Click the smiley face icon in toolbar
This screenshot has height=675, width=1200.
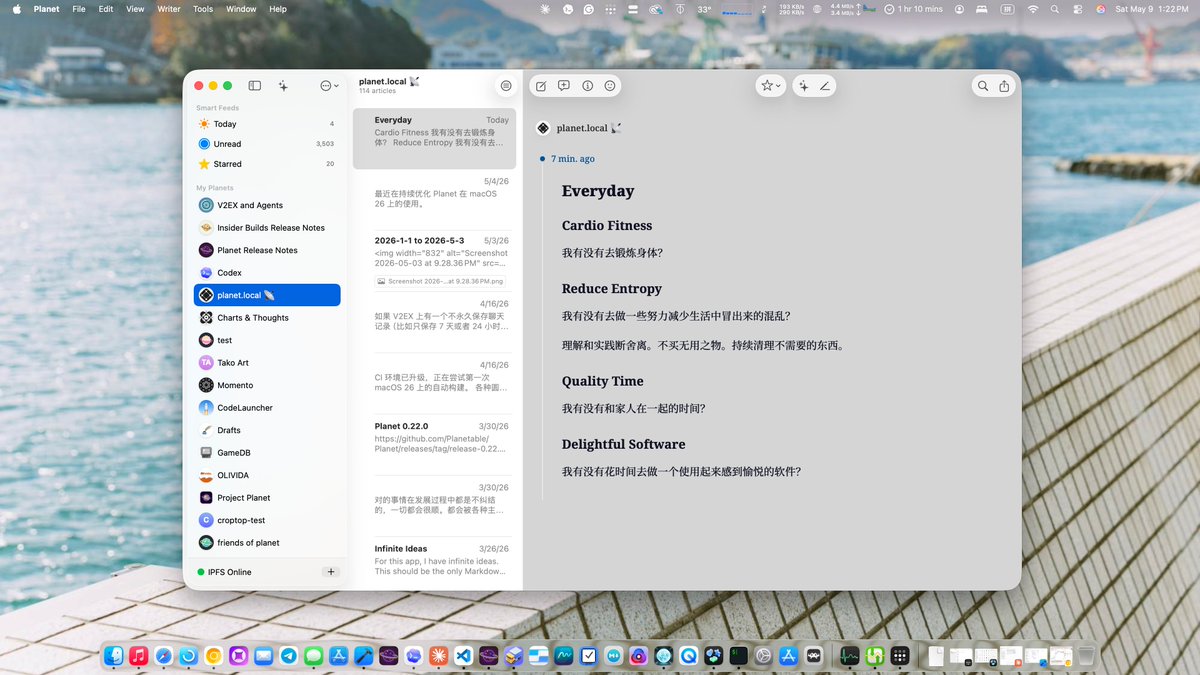point(610,86)
